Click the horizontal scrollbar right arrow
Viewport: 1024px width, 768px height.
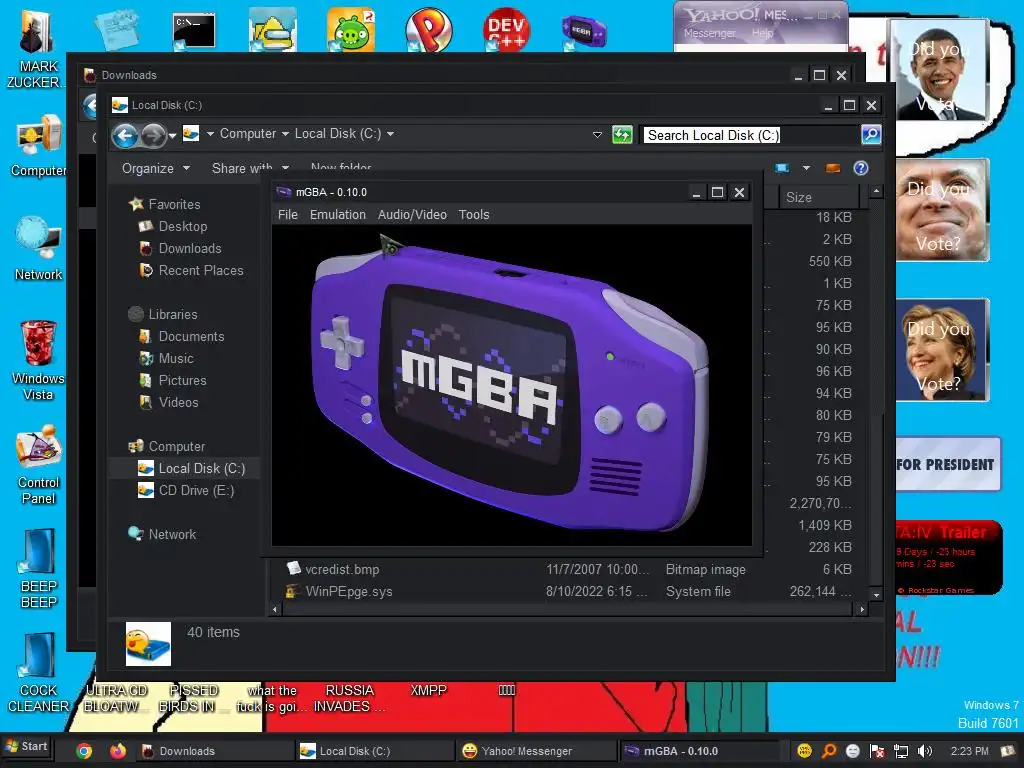coord(862,609)
